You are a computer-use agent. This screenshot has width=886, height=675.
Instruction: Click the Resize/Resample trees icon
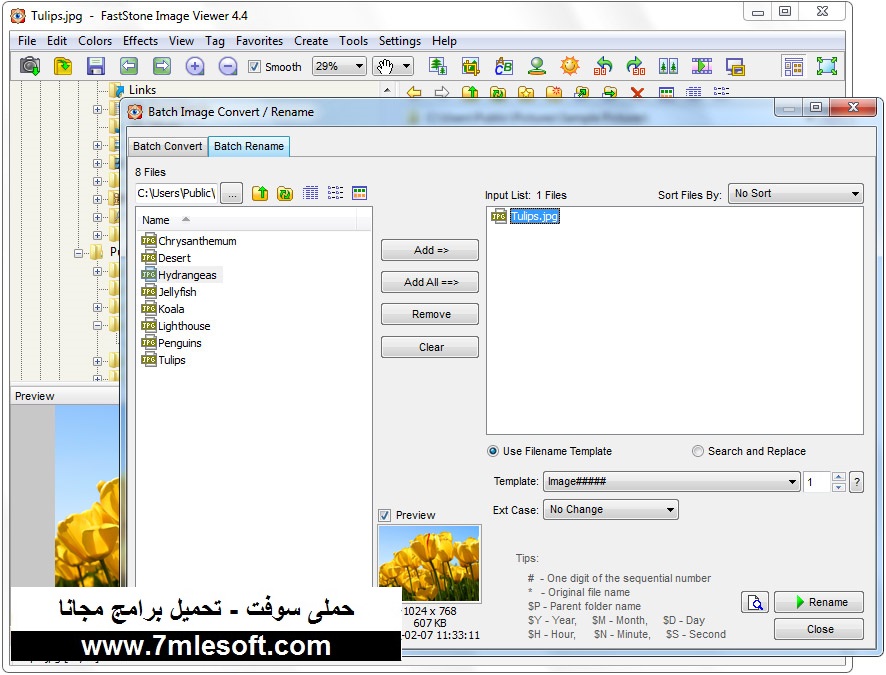coord(437,66)
